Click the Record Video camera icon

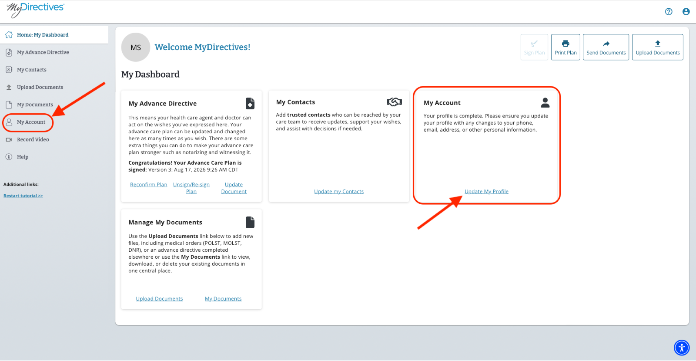(x=9, y=139)
